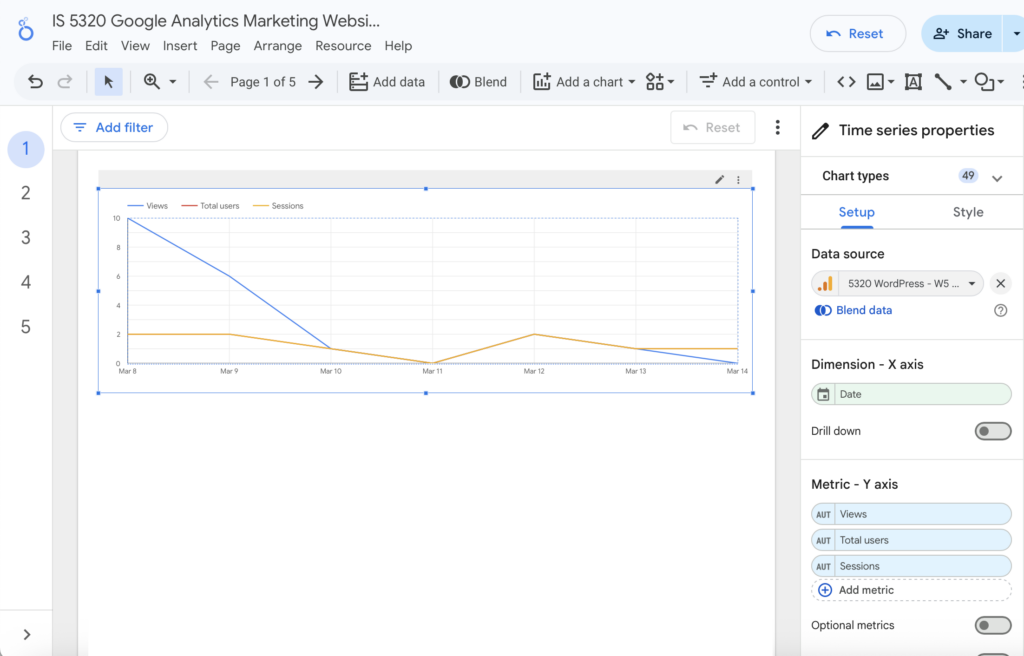The image size is (1024, 656).
Task: Open the data source help icon
Action: pos(1000,311)
